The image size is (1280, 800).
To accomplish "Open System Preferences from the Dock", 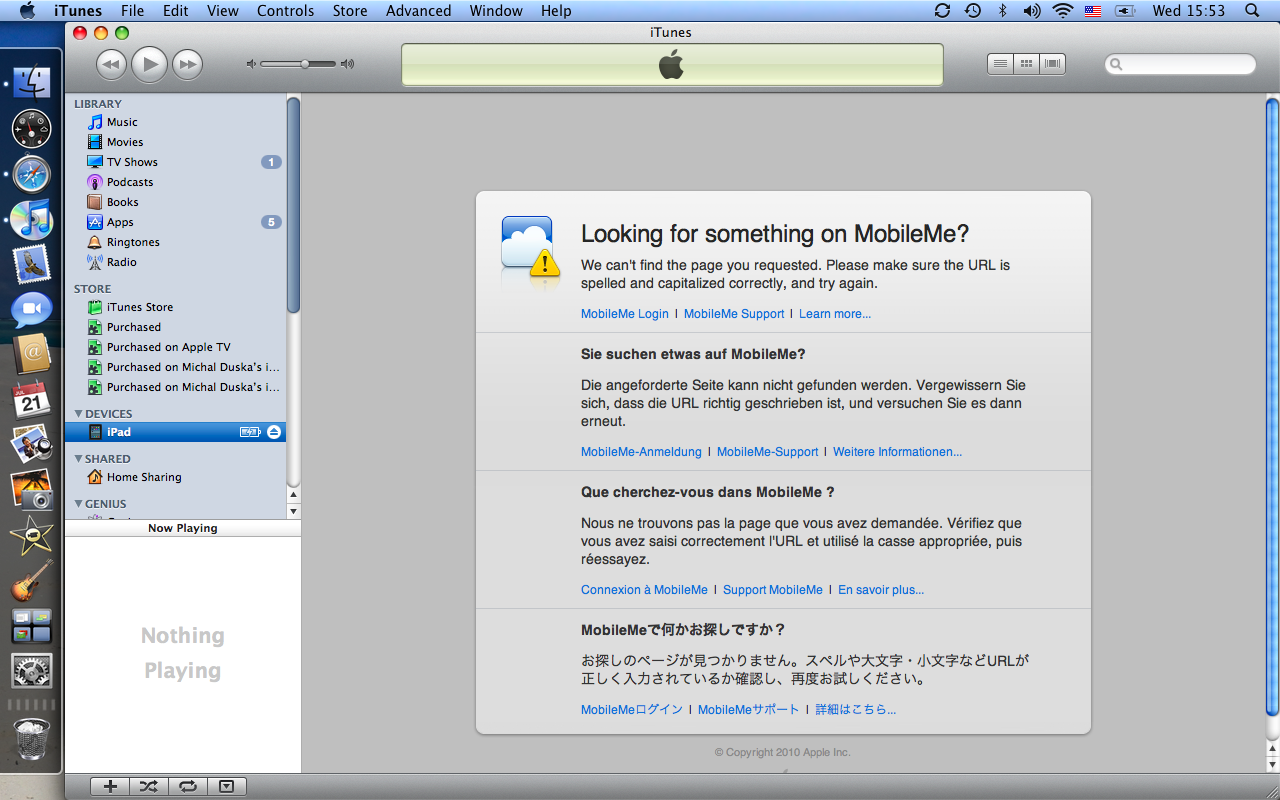I will click(32, 670).
